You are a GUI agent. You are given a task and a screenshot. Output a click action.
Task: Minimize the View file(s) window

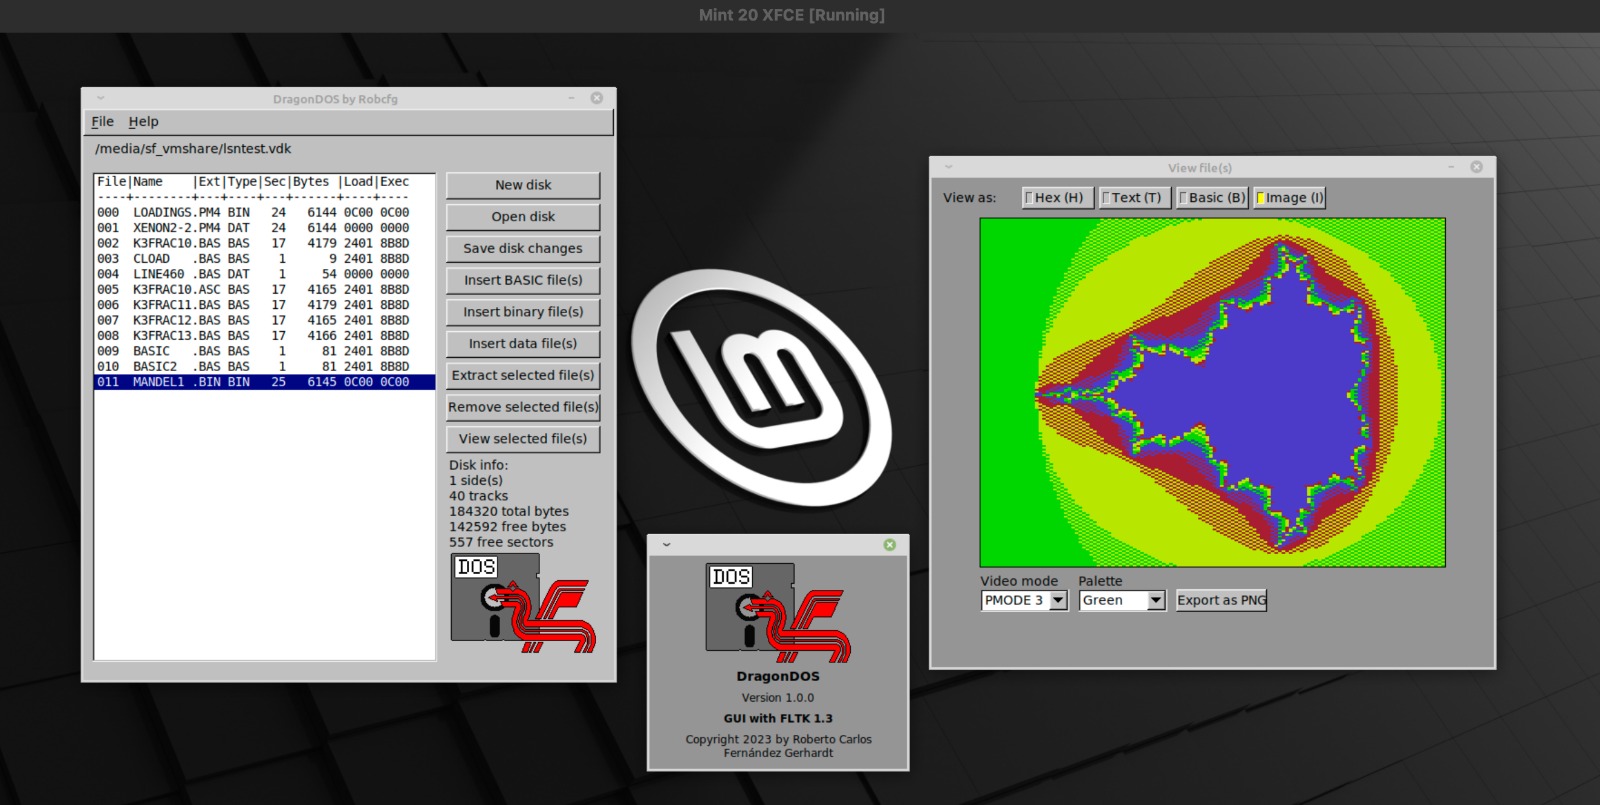[x=1451, y=167]
